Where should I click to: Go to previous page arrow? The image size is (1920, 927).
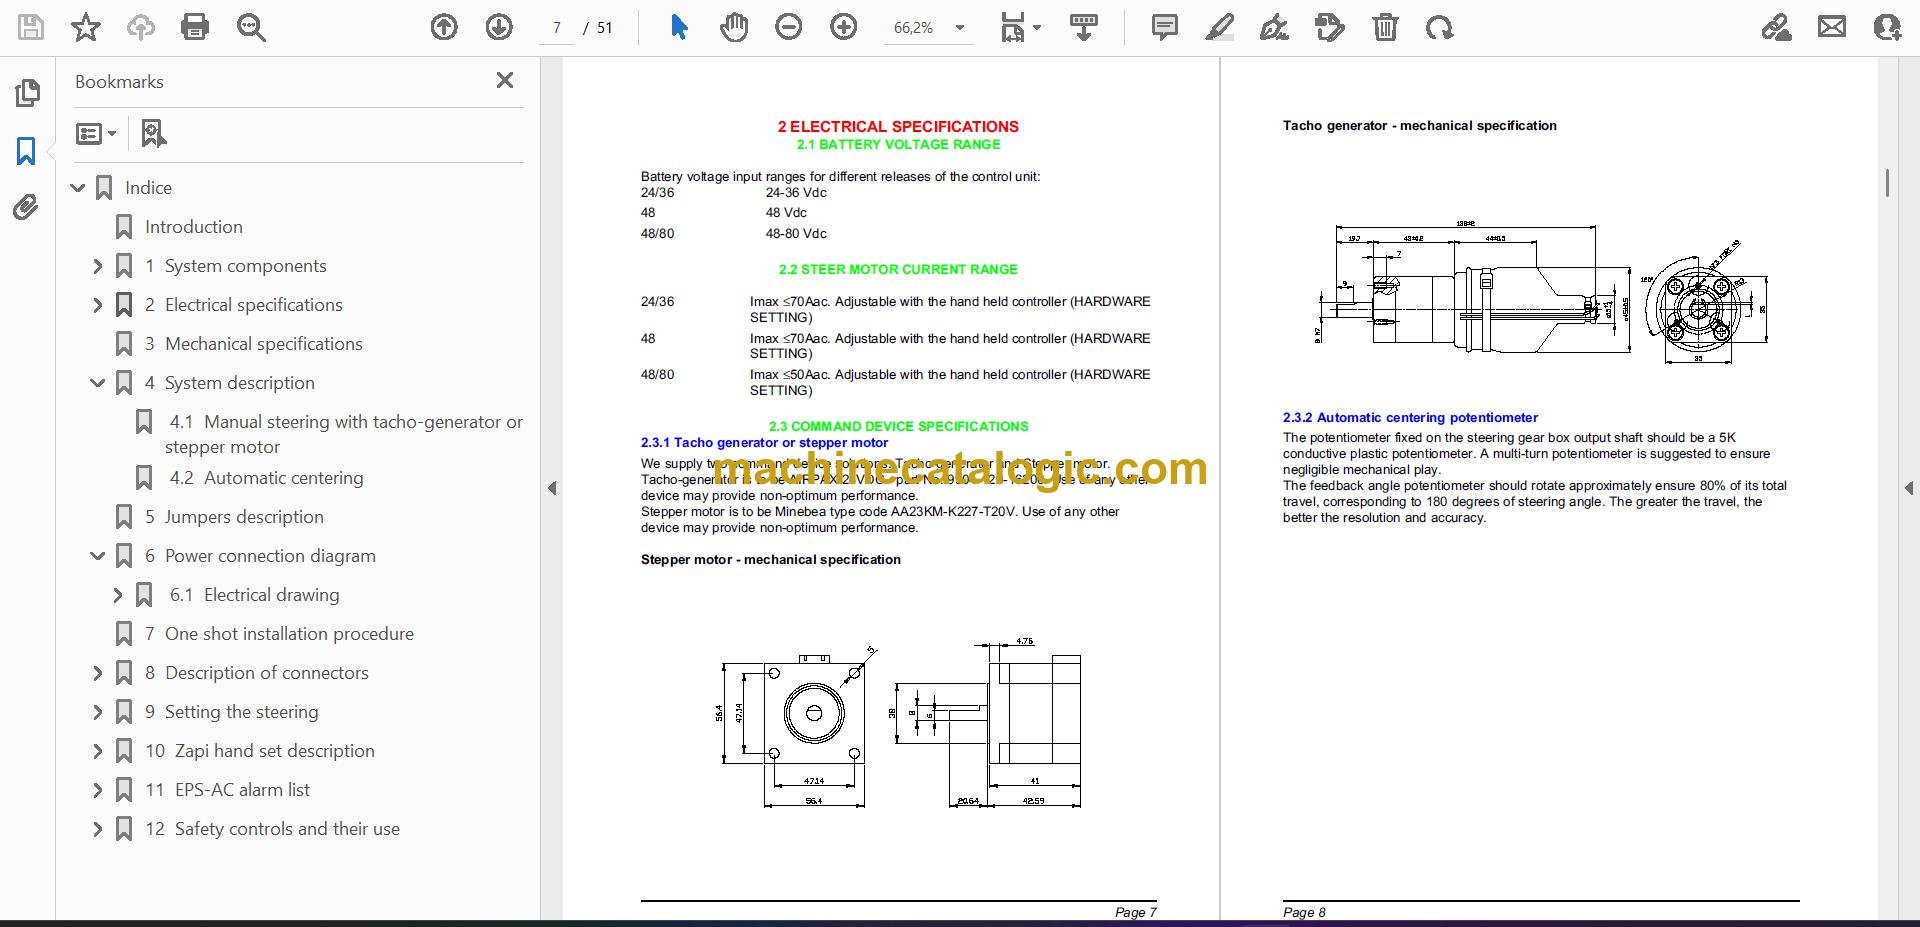pyautogui.click(x=444, y=27)
